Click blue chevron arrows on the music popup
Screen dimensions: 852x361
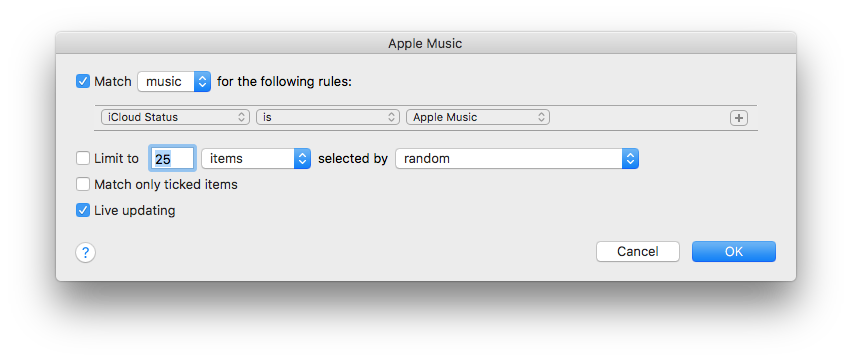(x=202, y=82)
